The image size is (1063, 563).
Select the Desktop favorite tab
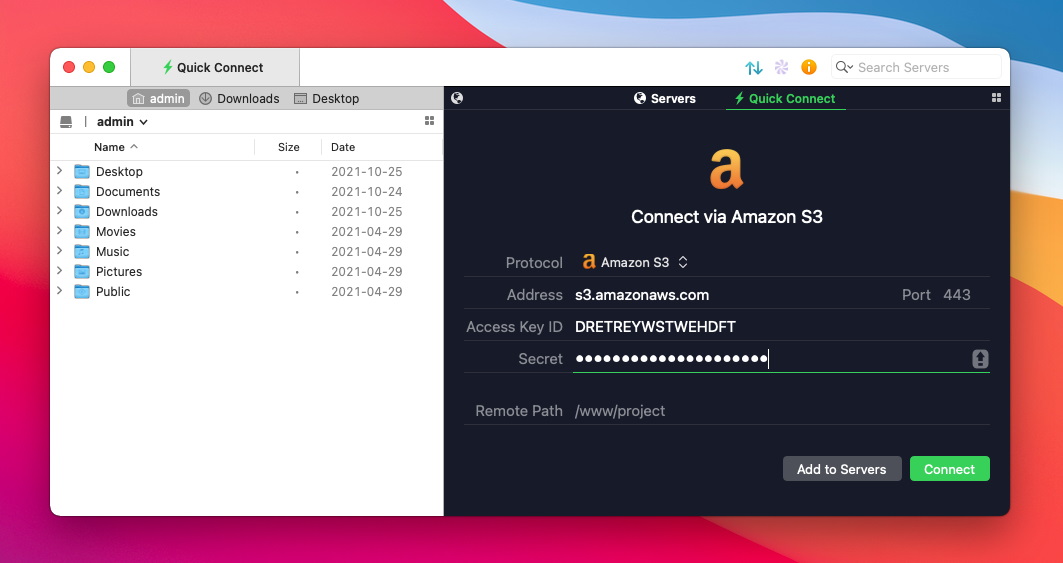point(326,98)
